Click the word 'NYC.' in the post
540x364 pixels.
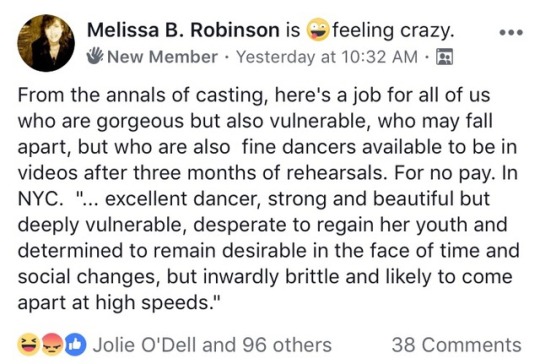pos(39,199)
